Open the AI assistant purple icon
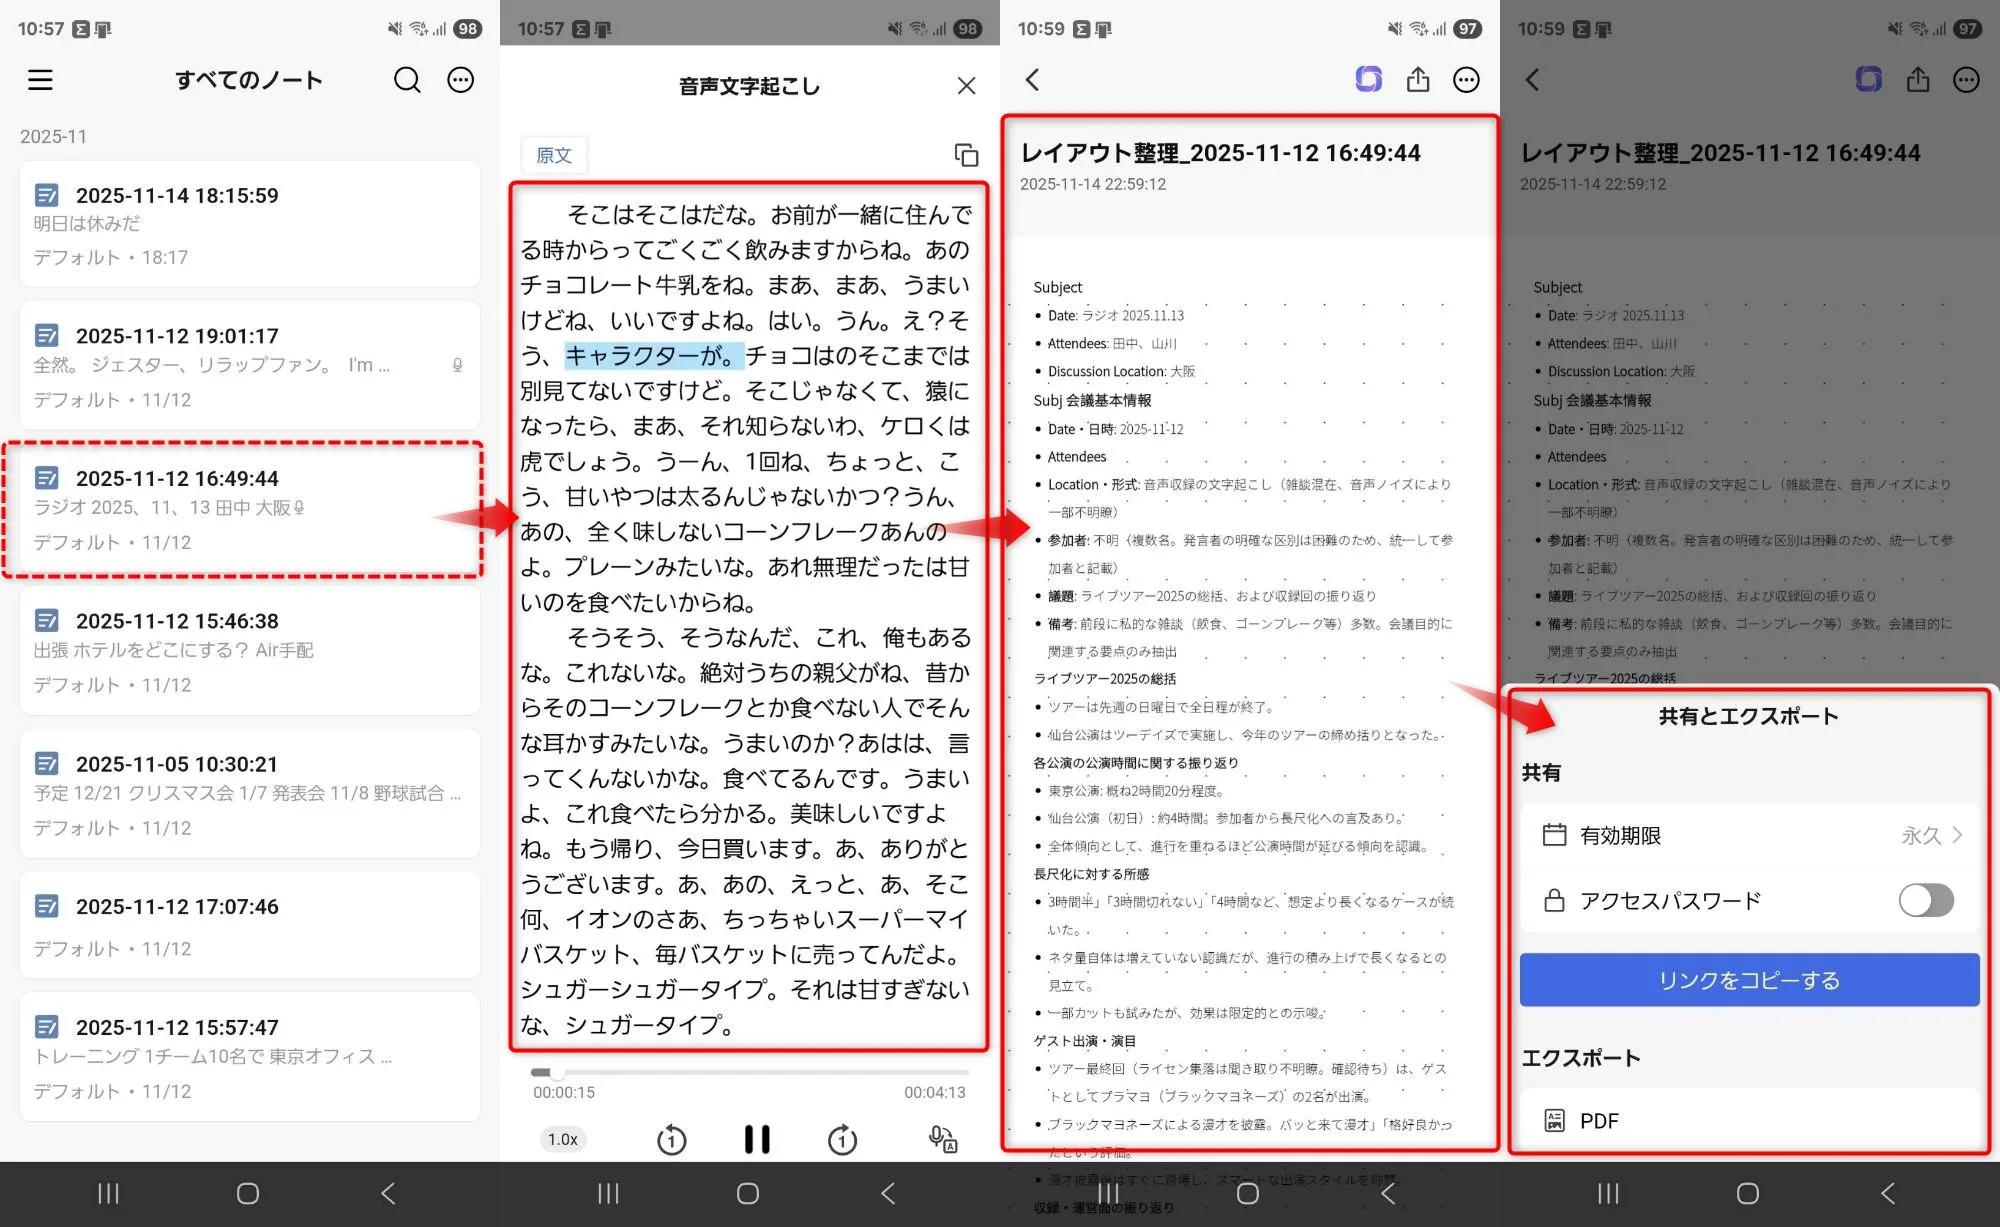 click(1368, 79)
